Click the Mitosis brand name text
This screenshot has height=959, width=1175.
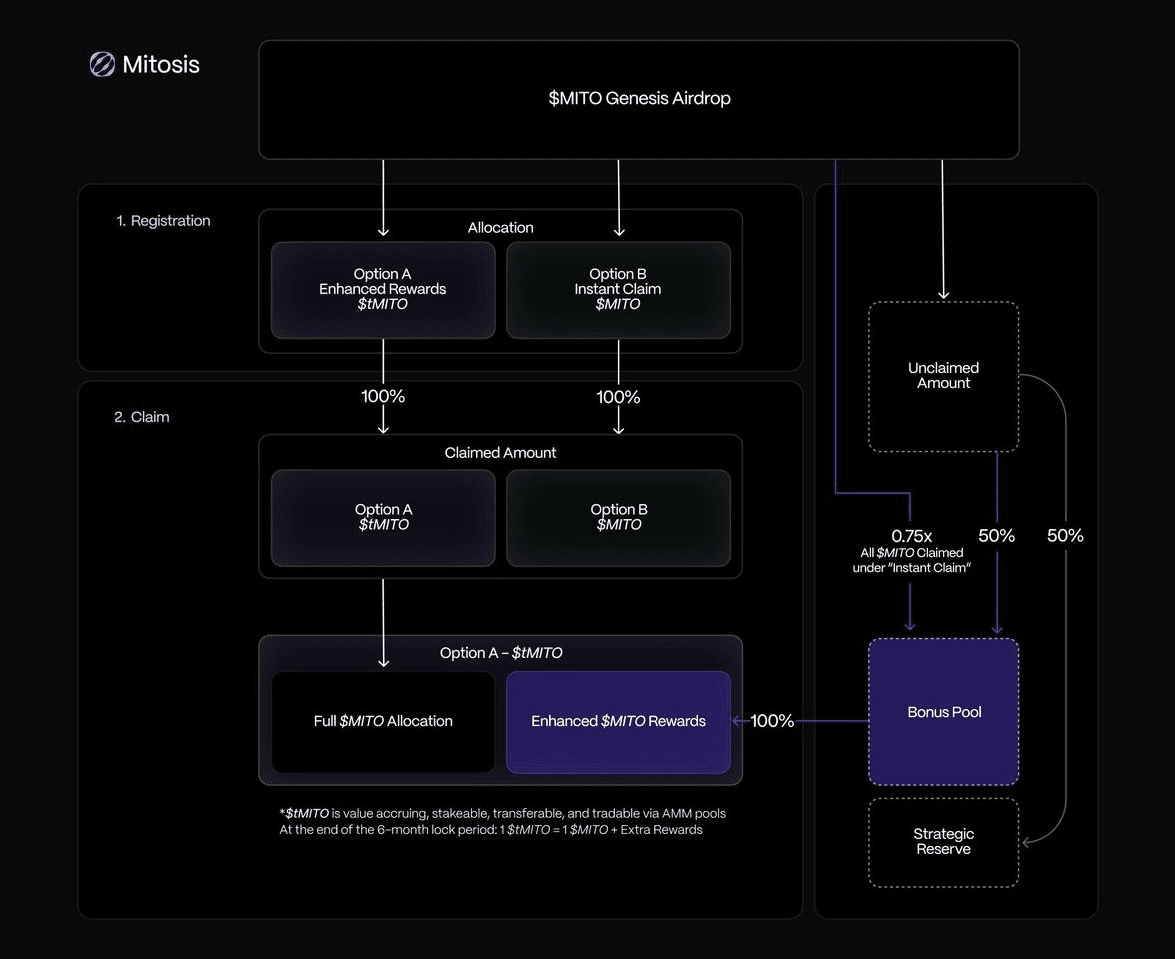click(x=161, y=64)
